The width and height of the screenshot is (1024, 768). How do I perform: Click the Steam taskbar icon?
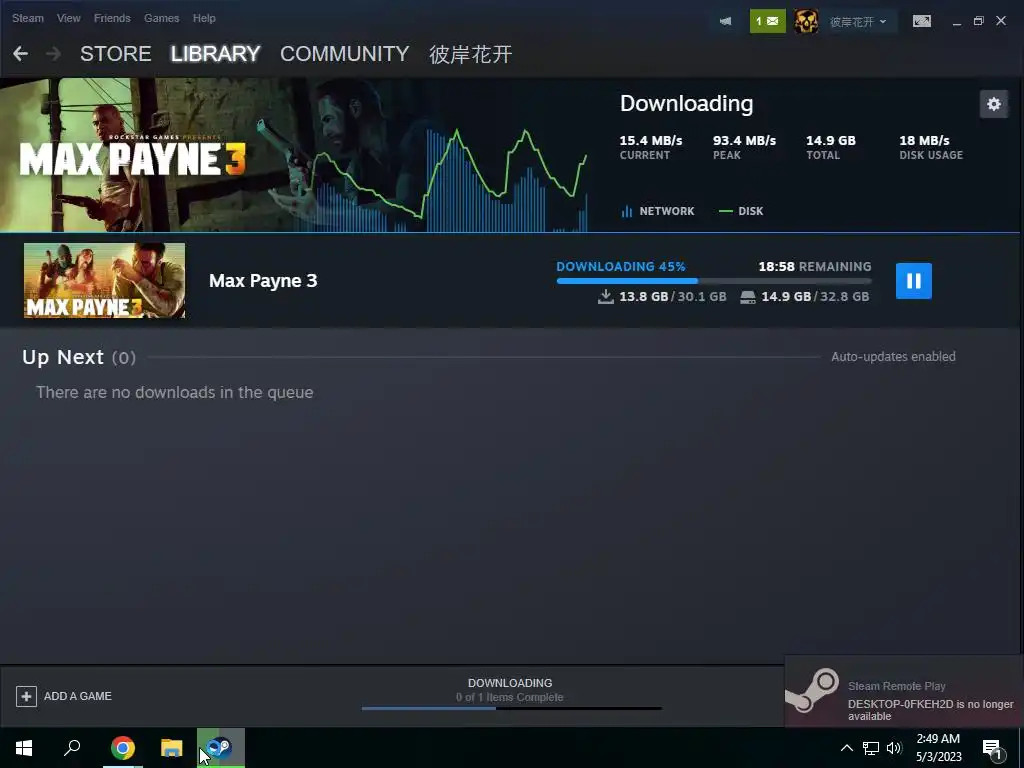click(221, 748)
